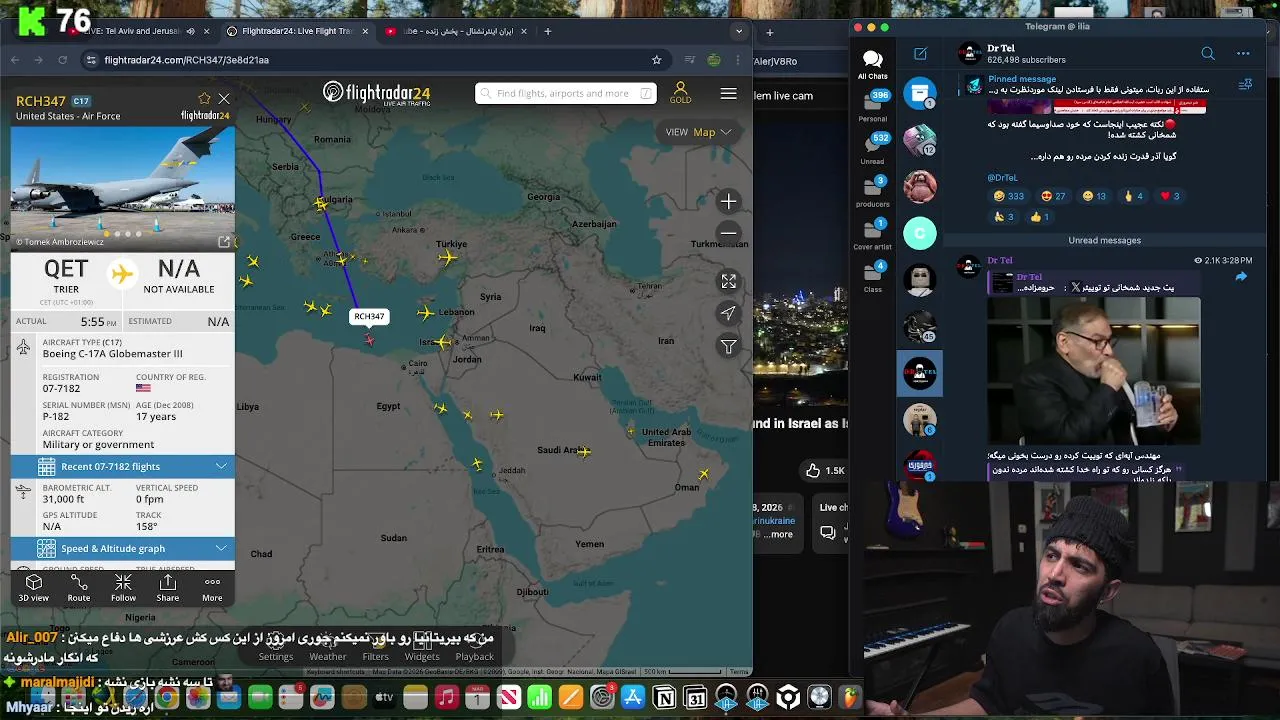Expand Recent 07-7182 flights section
This screenshot has height=720, width=1280.
point(123,466)
